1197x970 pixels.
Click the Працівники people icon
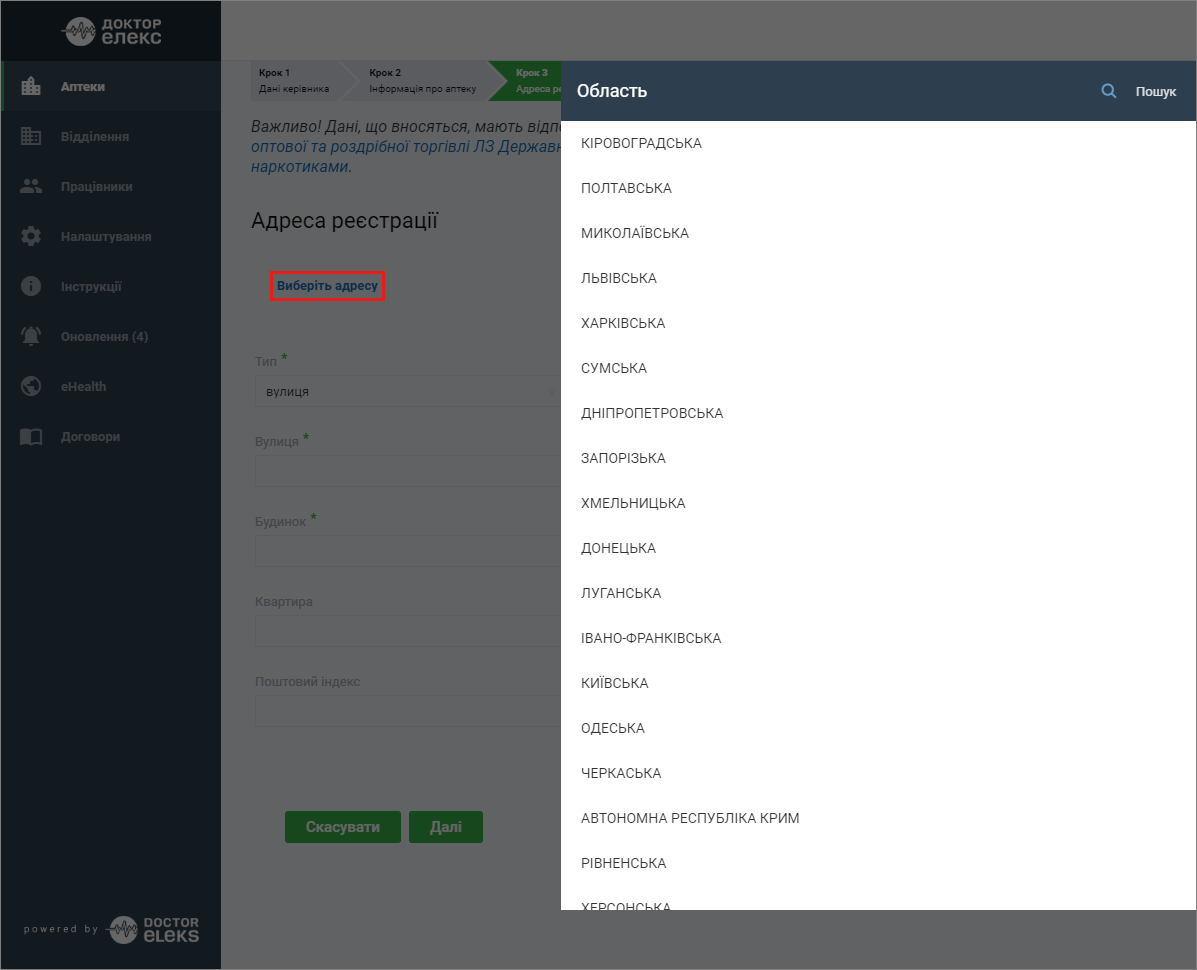tap(31, 186)
